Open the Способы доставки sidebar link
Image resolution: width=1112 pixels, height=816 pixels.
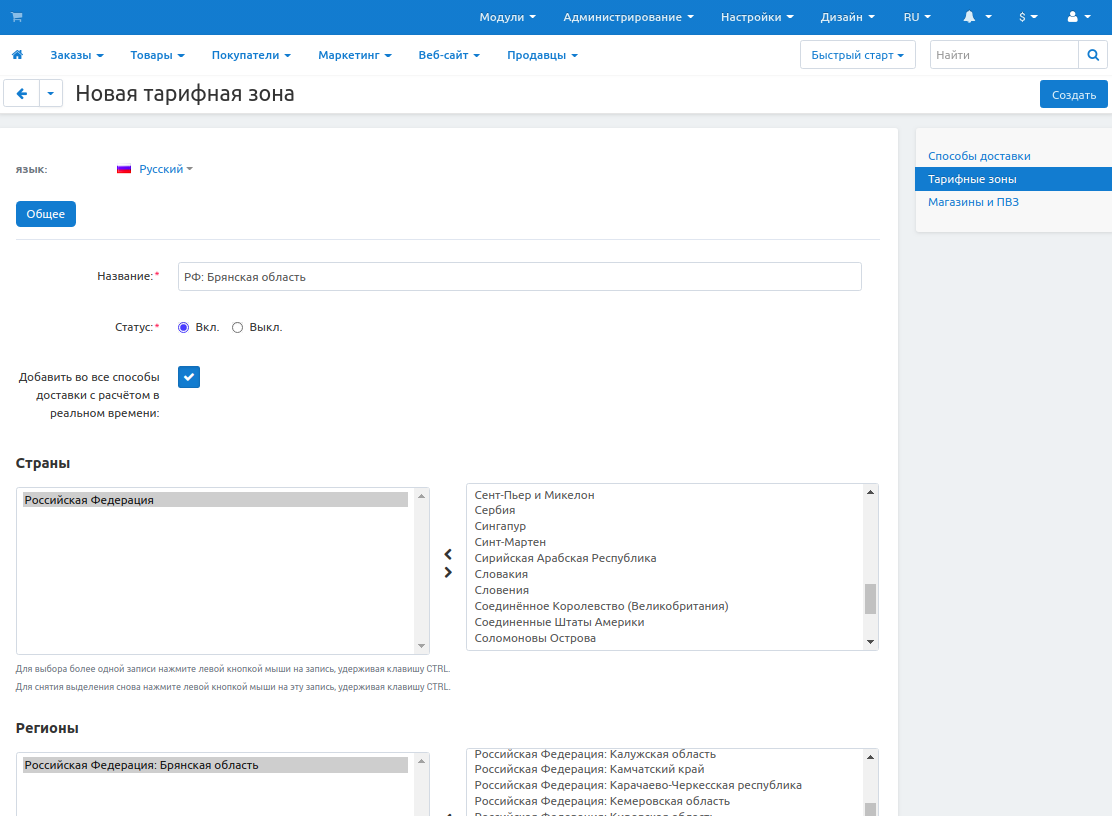pyautogui.click(x=978, y=156)
